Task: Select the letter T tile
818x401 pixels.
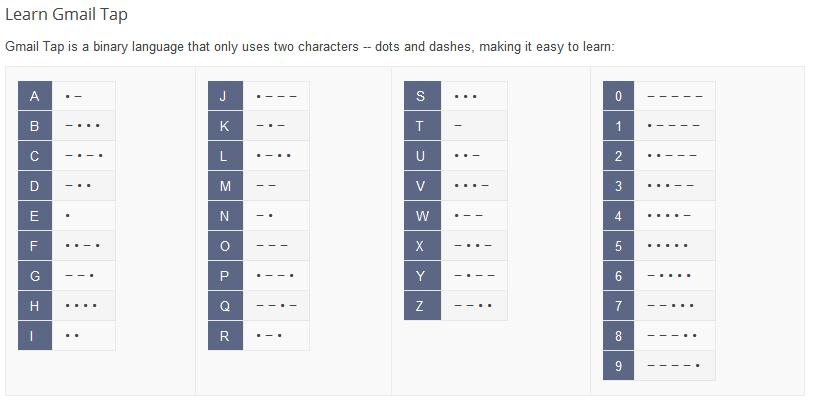Action: pyautogui.click(x=422, y=126)
